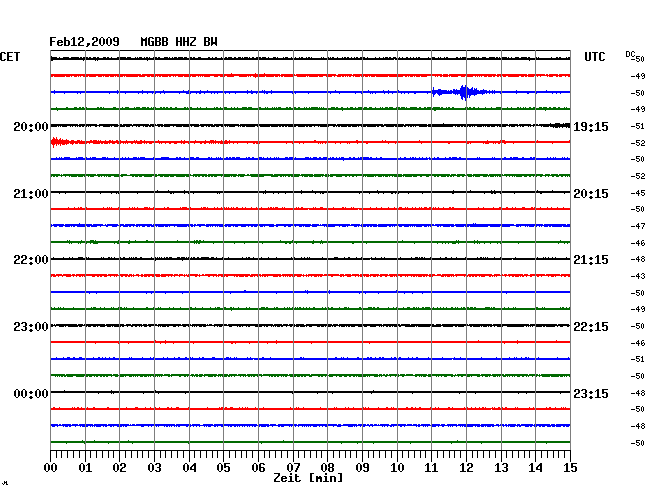
Task: Click the DC value -50 beside 22:15
Action: click(638, 327)
